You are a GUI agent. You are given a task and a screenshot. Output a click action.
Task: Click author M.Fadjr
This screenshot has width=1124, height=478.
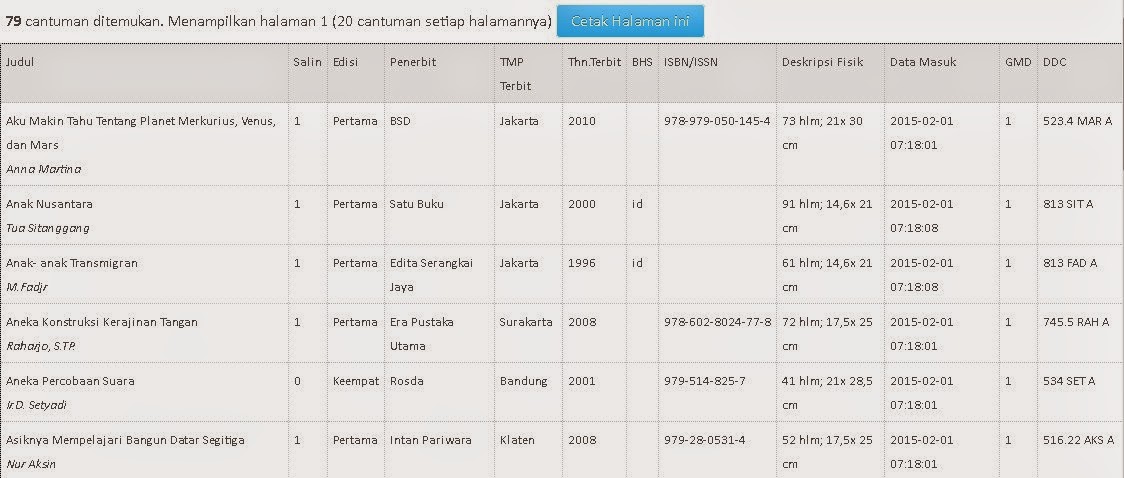27,287
